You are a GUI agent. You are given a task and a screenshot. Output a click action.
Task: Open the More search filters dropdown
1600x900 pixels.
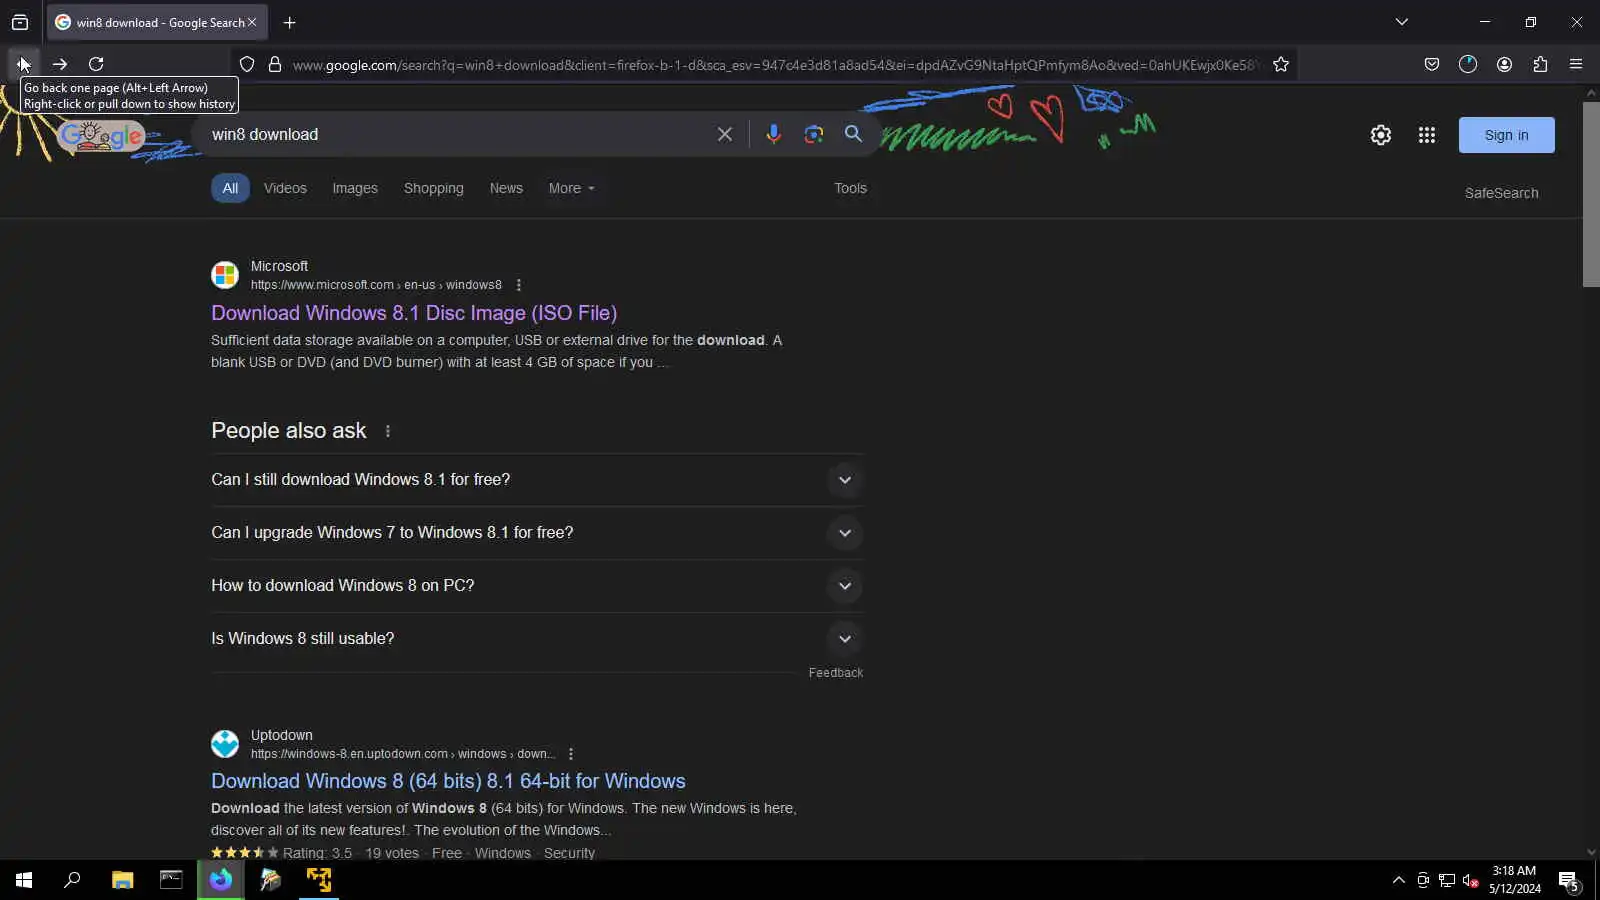click(572, 188)
